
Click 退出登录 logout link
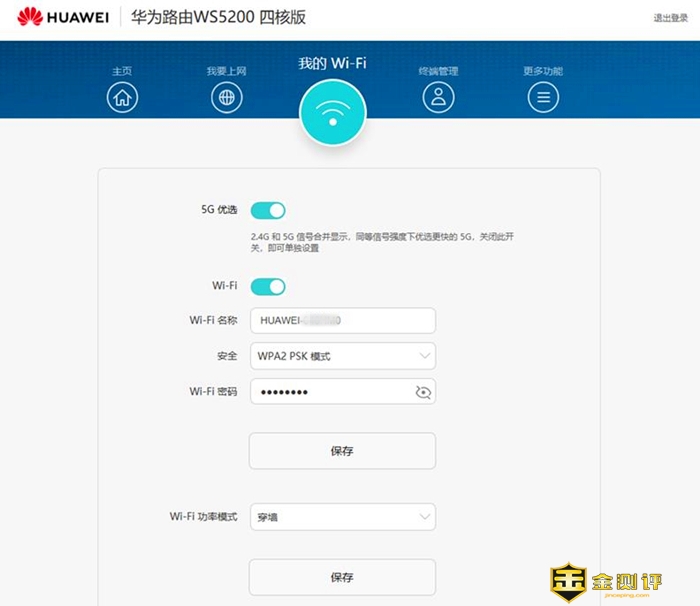click(x=671, y=18)
